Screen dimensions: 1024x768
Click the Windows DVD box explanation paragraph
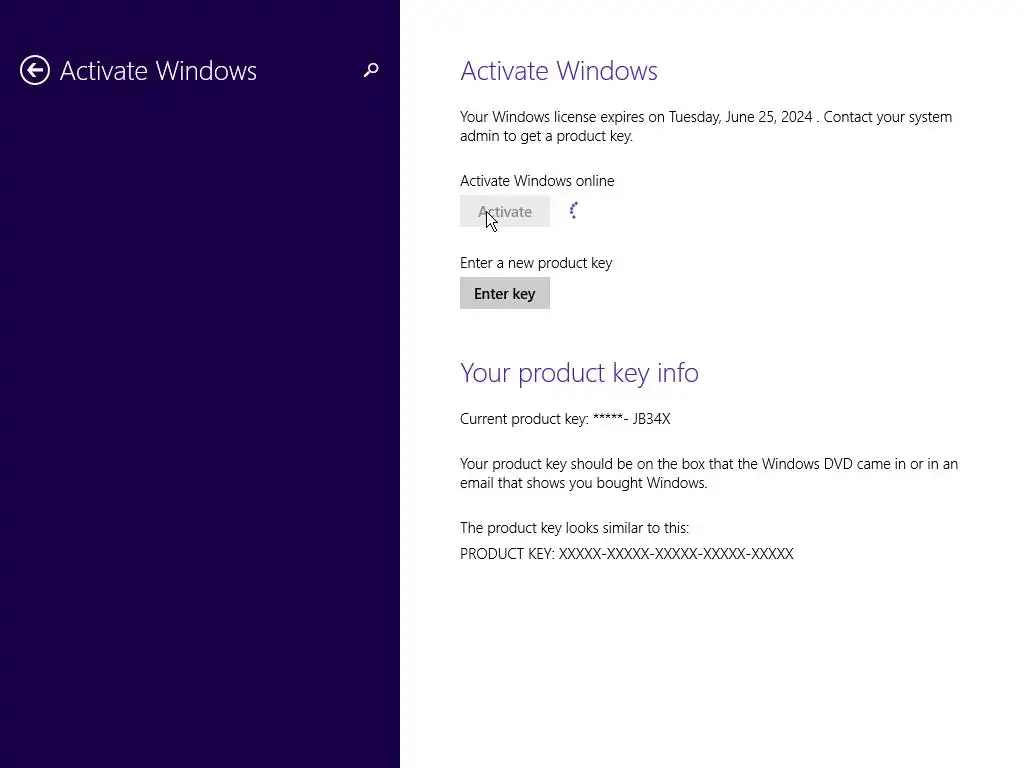point(709,473)
